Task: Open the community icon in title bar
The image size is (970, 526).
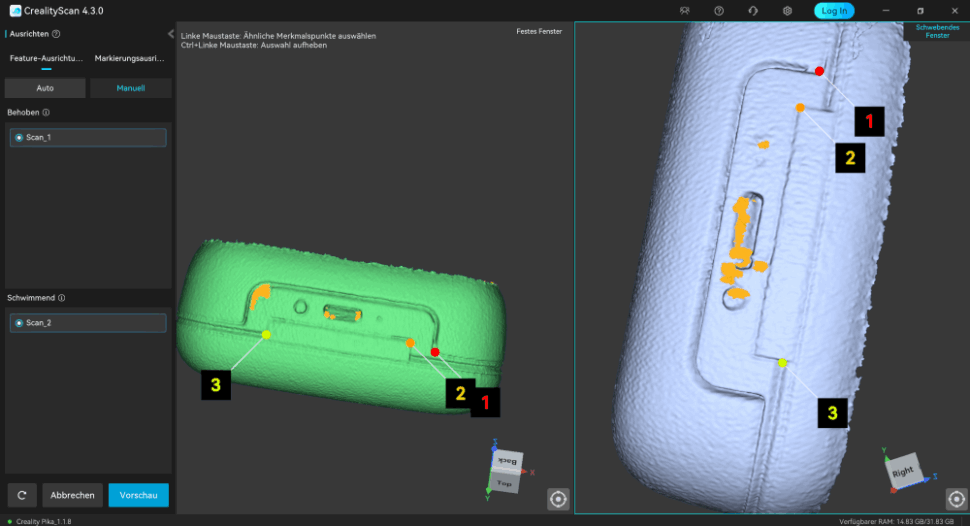Action: point(684,11)
